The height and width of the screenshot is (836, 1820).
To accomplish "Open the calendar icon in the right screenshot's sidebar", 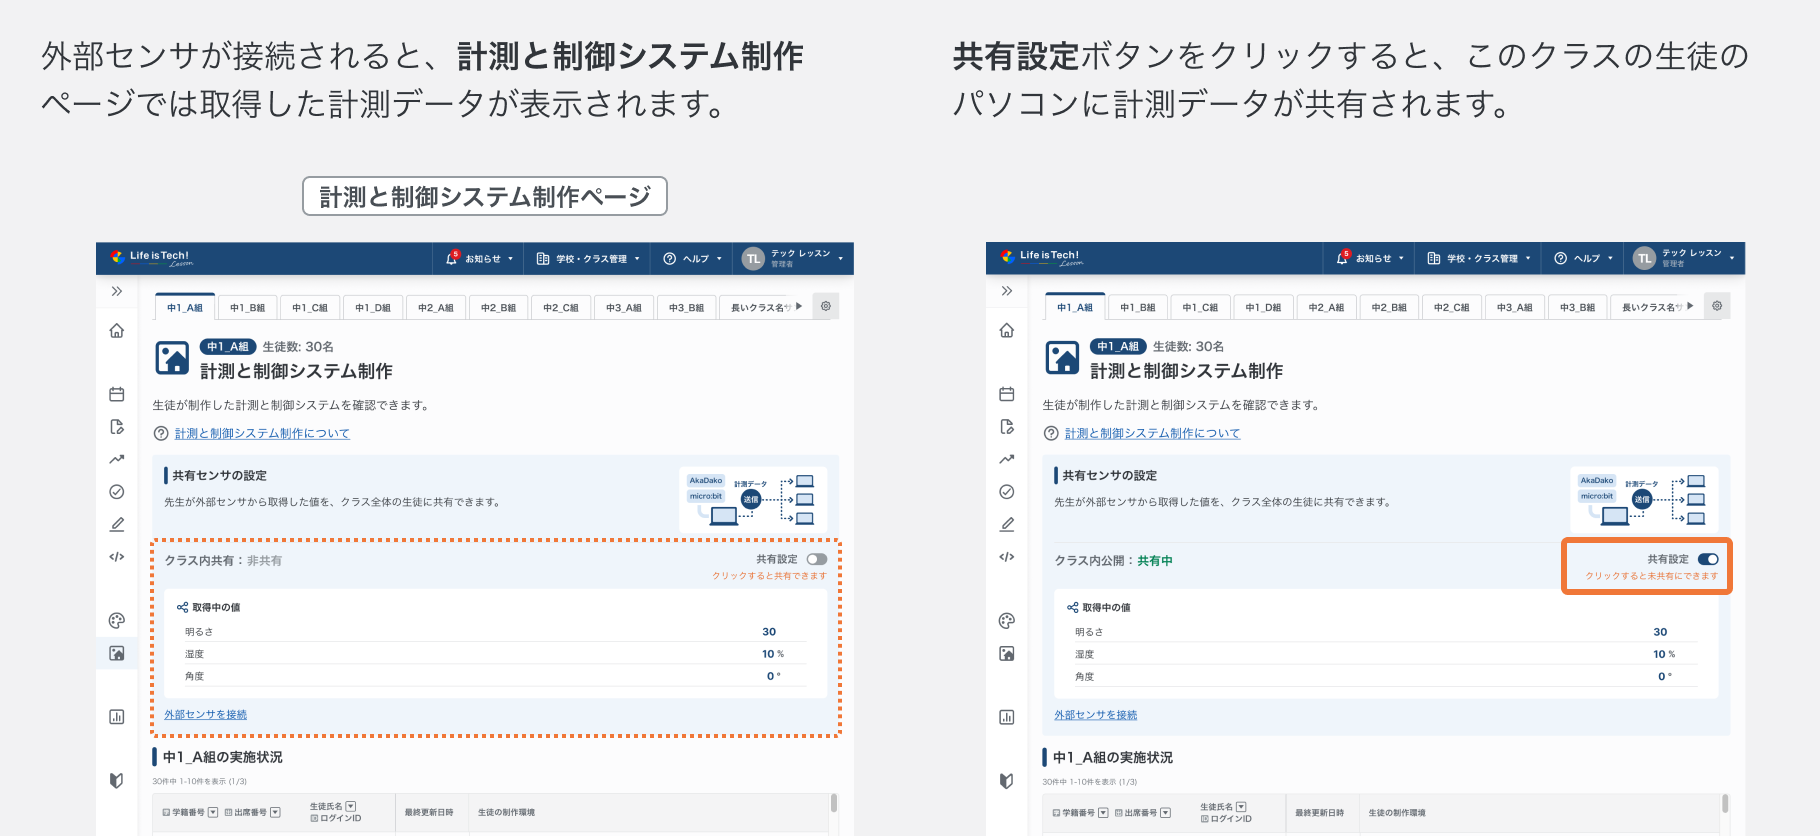I will 1007,394.
